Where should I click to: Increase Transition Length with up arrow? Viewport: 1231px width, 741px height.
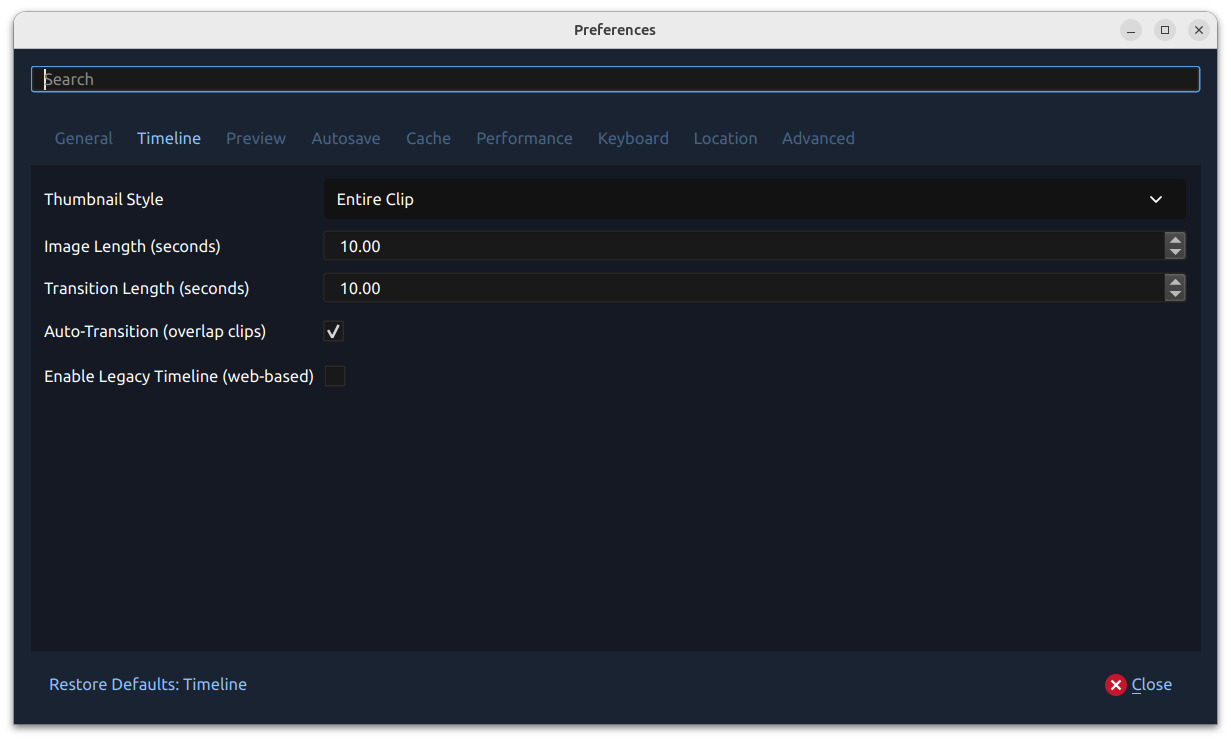tap(1175, 282)
